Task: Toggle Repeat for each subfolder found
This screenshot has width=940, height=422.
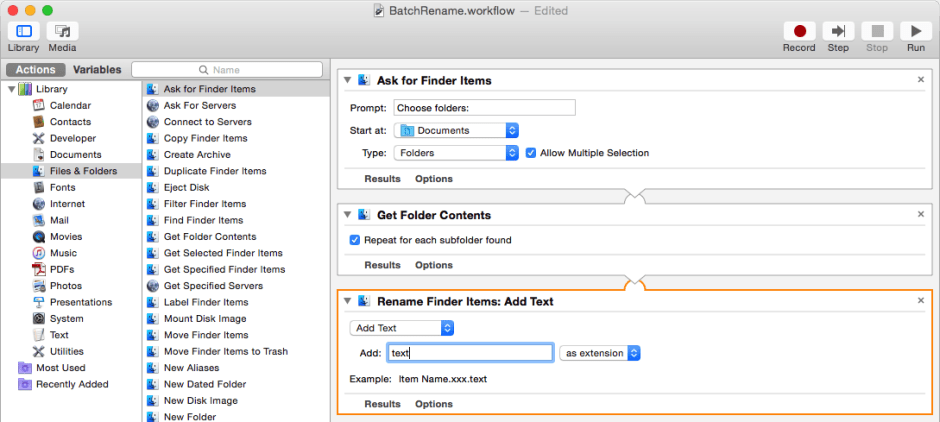Action: 355,240
